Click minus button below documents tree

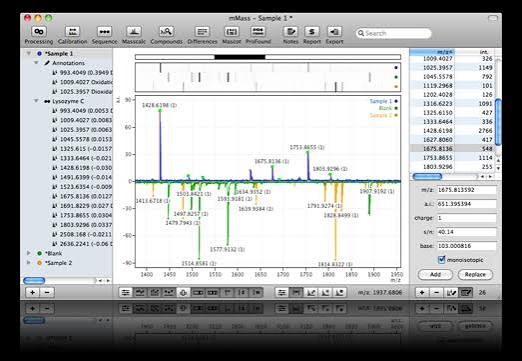[47, 292]
